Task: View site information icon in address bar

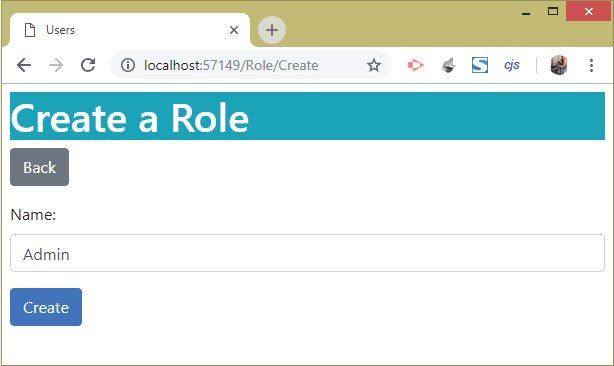Action: (128, 65)
